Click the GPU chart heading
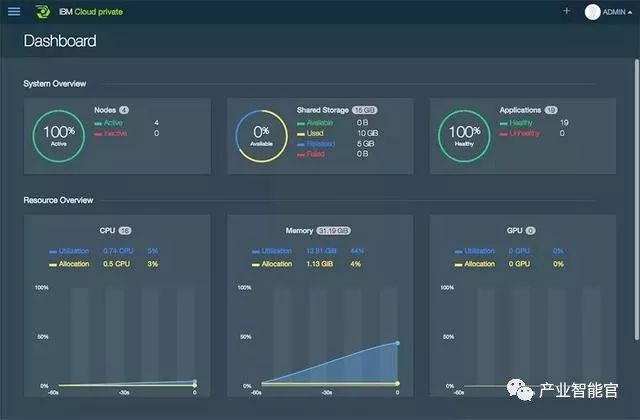The image size is (640, 420). [514, 231]
